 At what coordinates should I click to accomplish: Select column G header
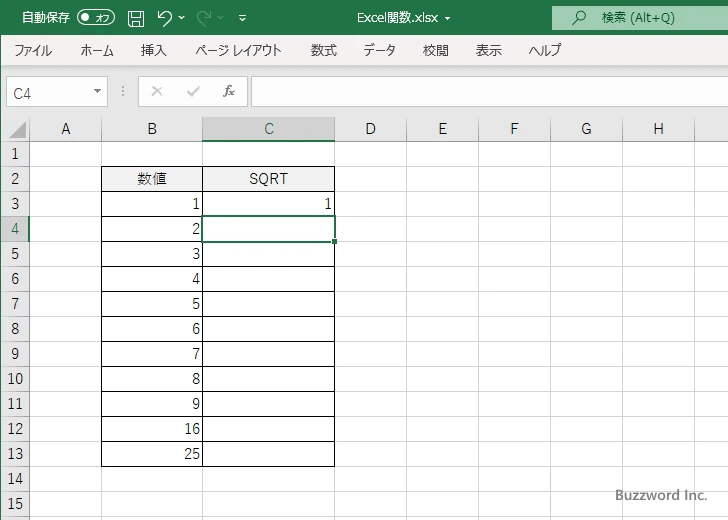(586, 129)
